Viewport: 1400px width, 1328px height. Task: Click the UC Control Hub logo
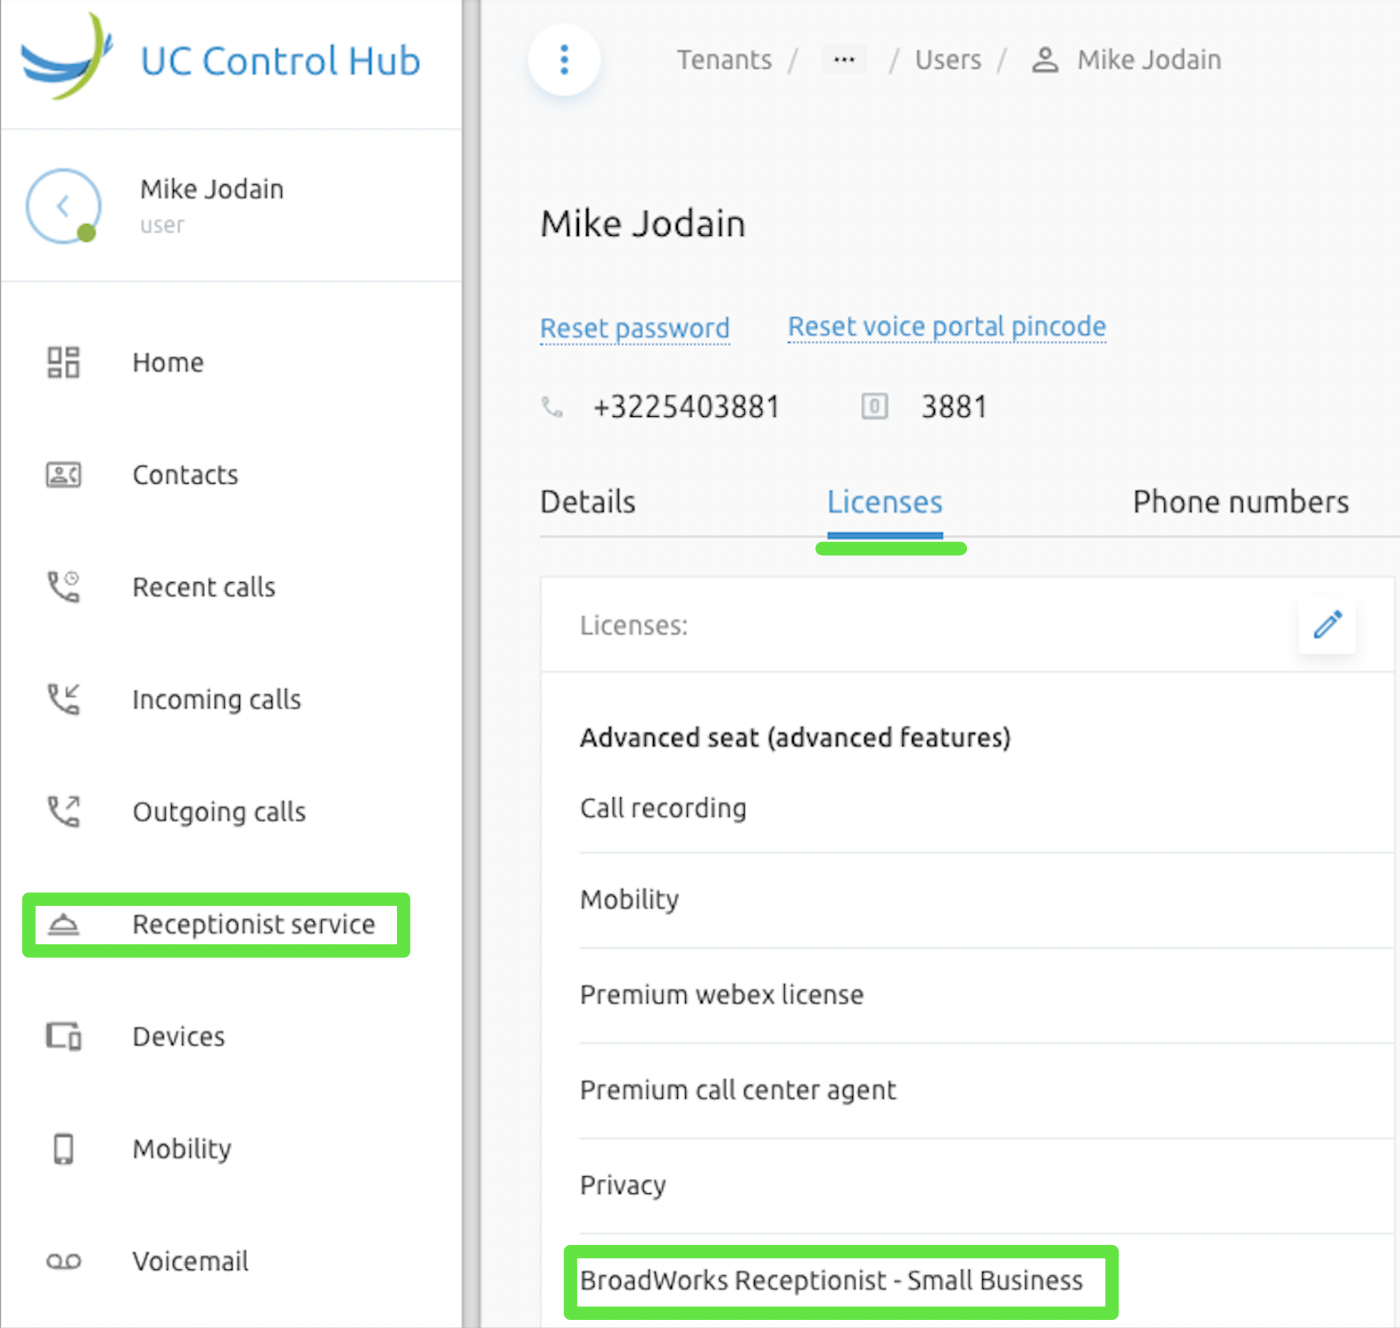coord(67,56)
